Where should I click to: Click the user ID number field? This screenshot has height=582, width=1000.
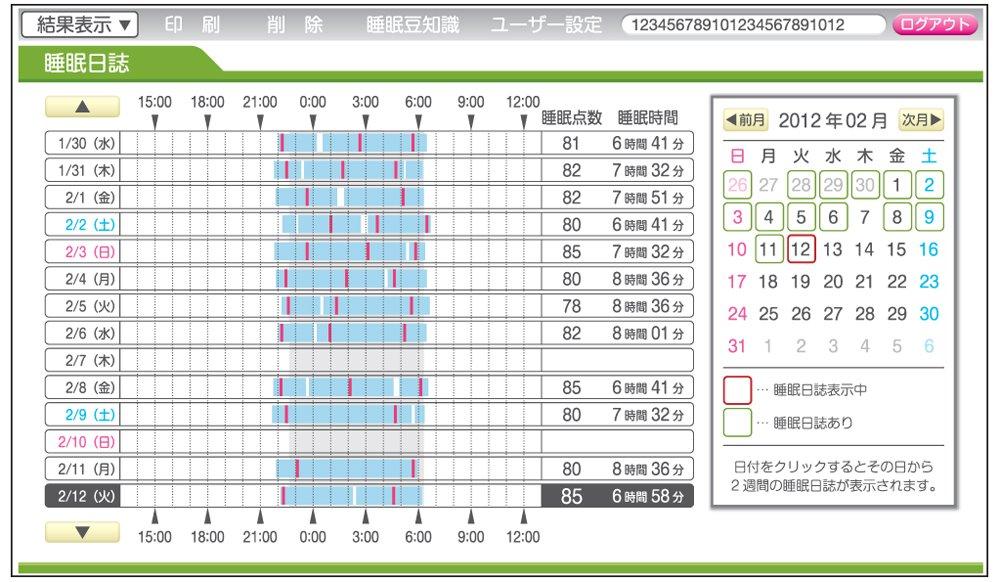click(752, 25)
